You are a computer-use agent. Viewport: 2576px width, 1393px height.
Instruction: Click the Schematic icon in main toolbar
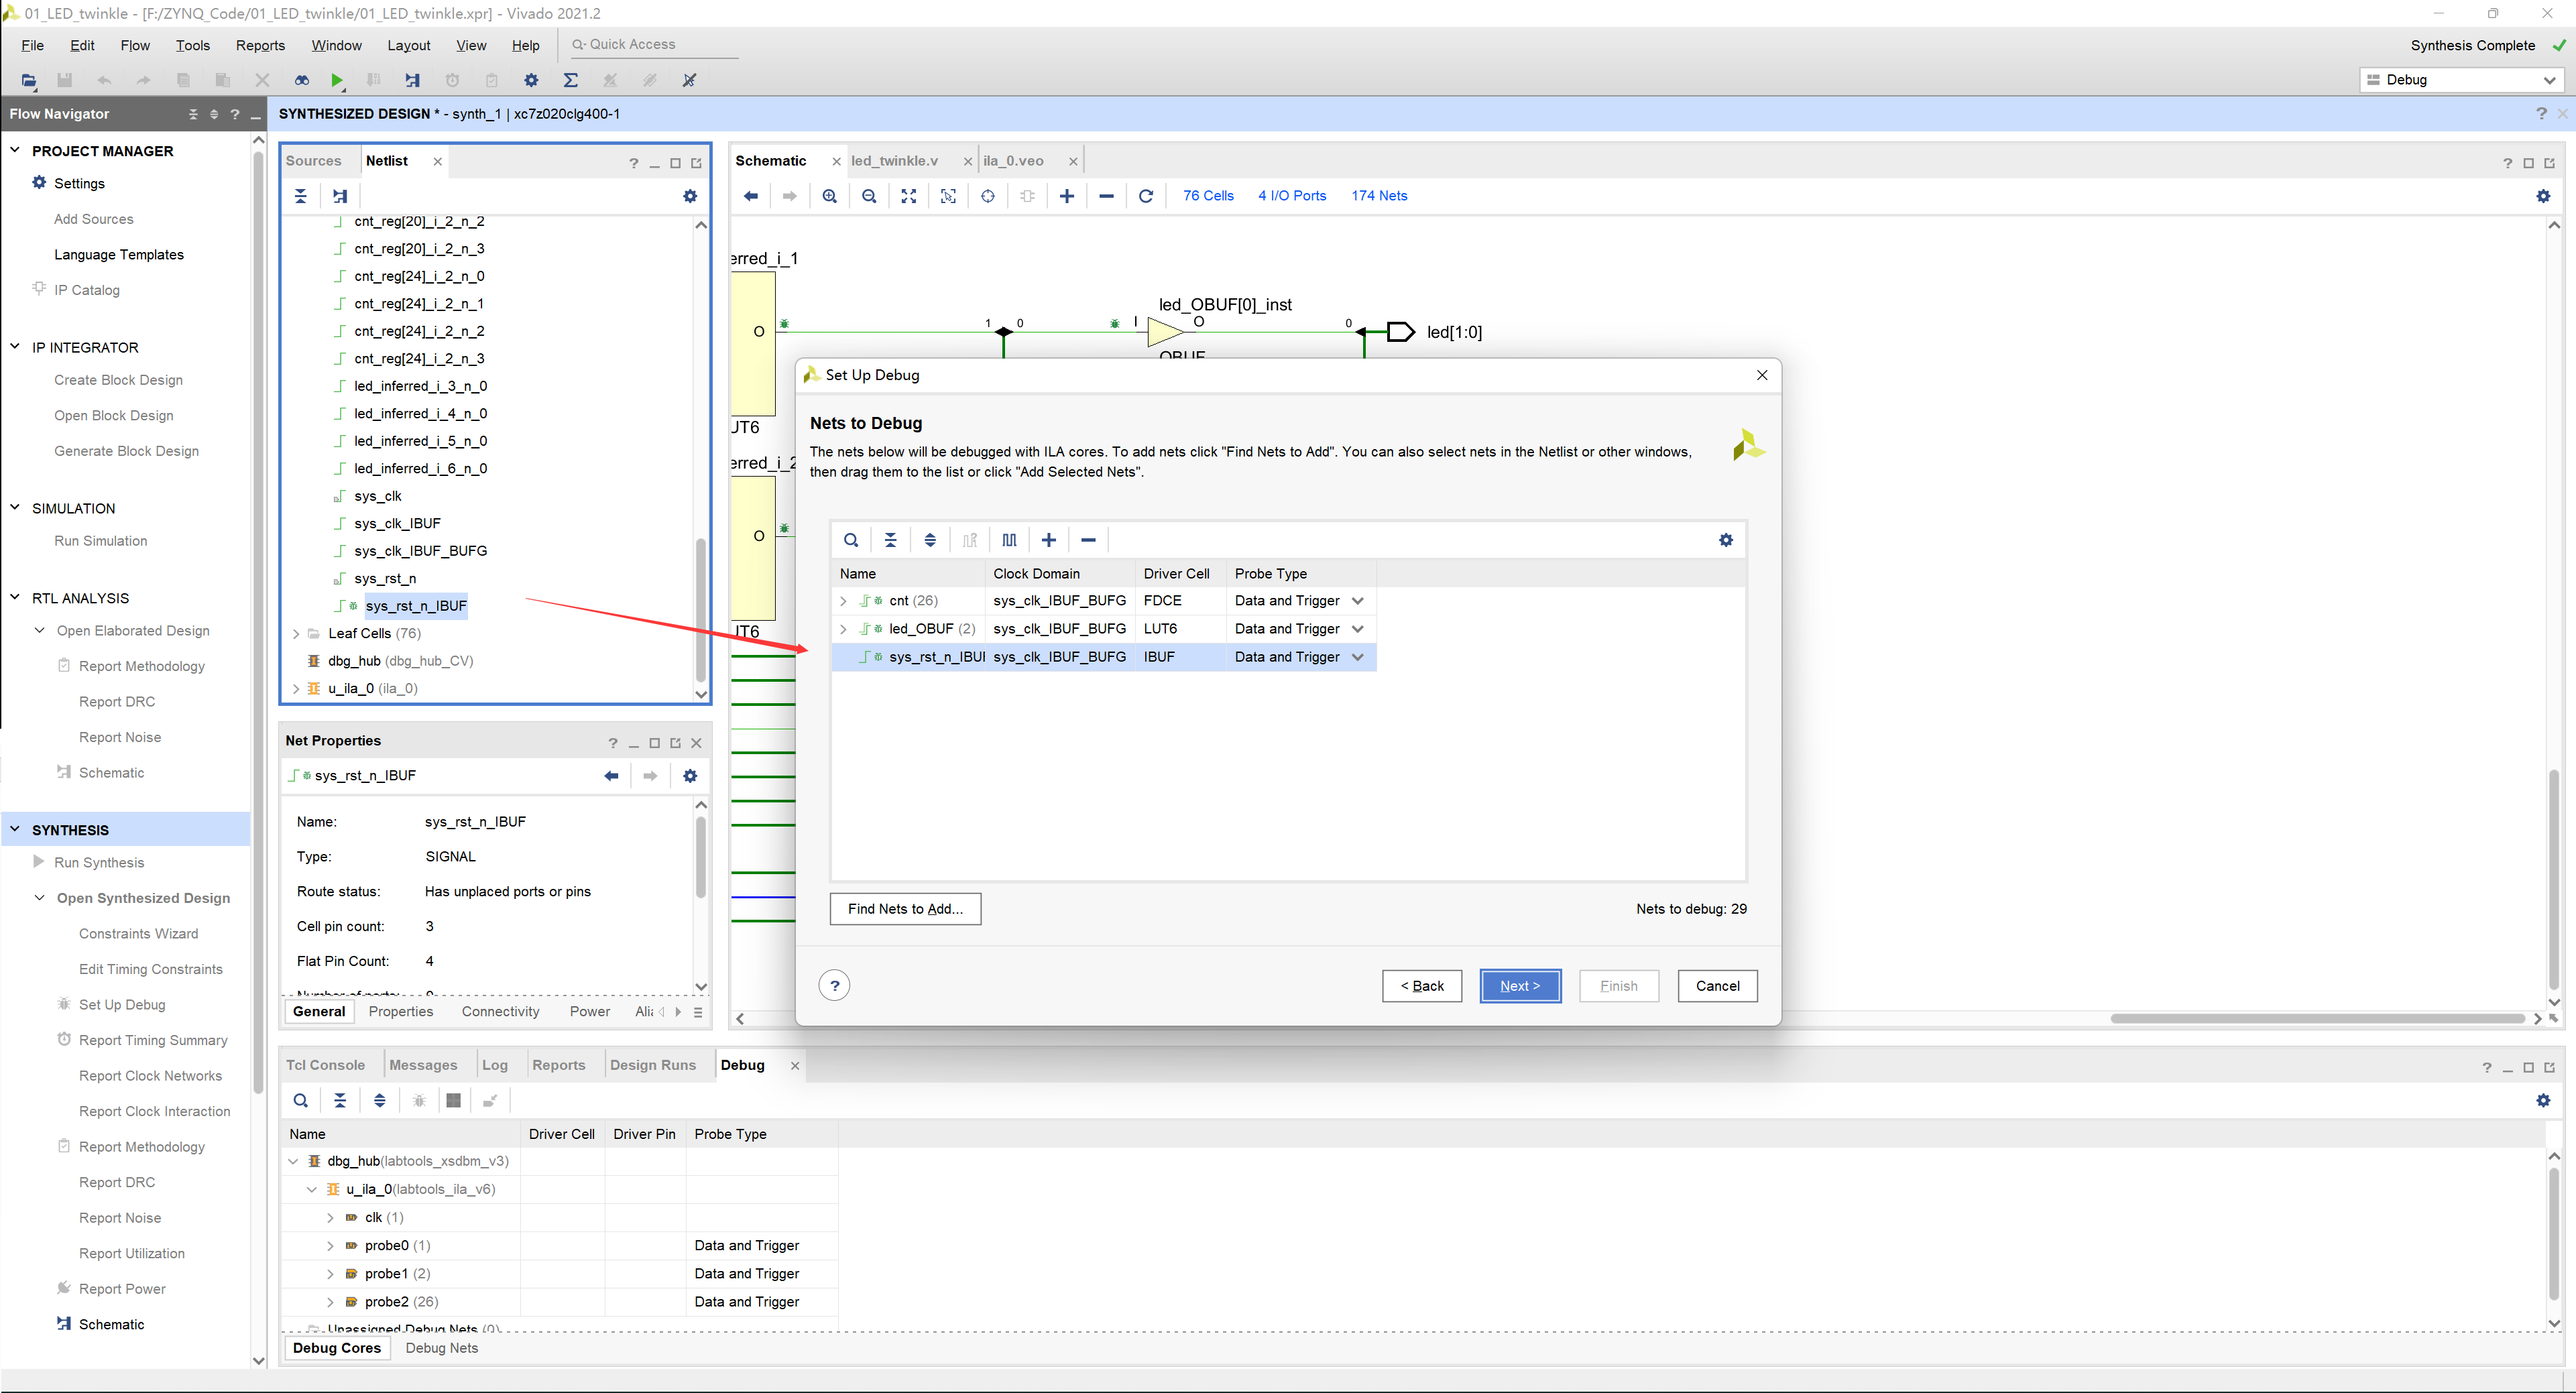(412, 80)
